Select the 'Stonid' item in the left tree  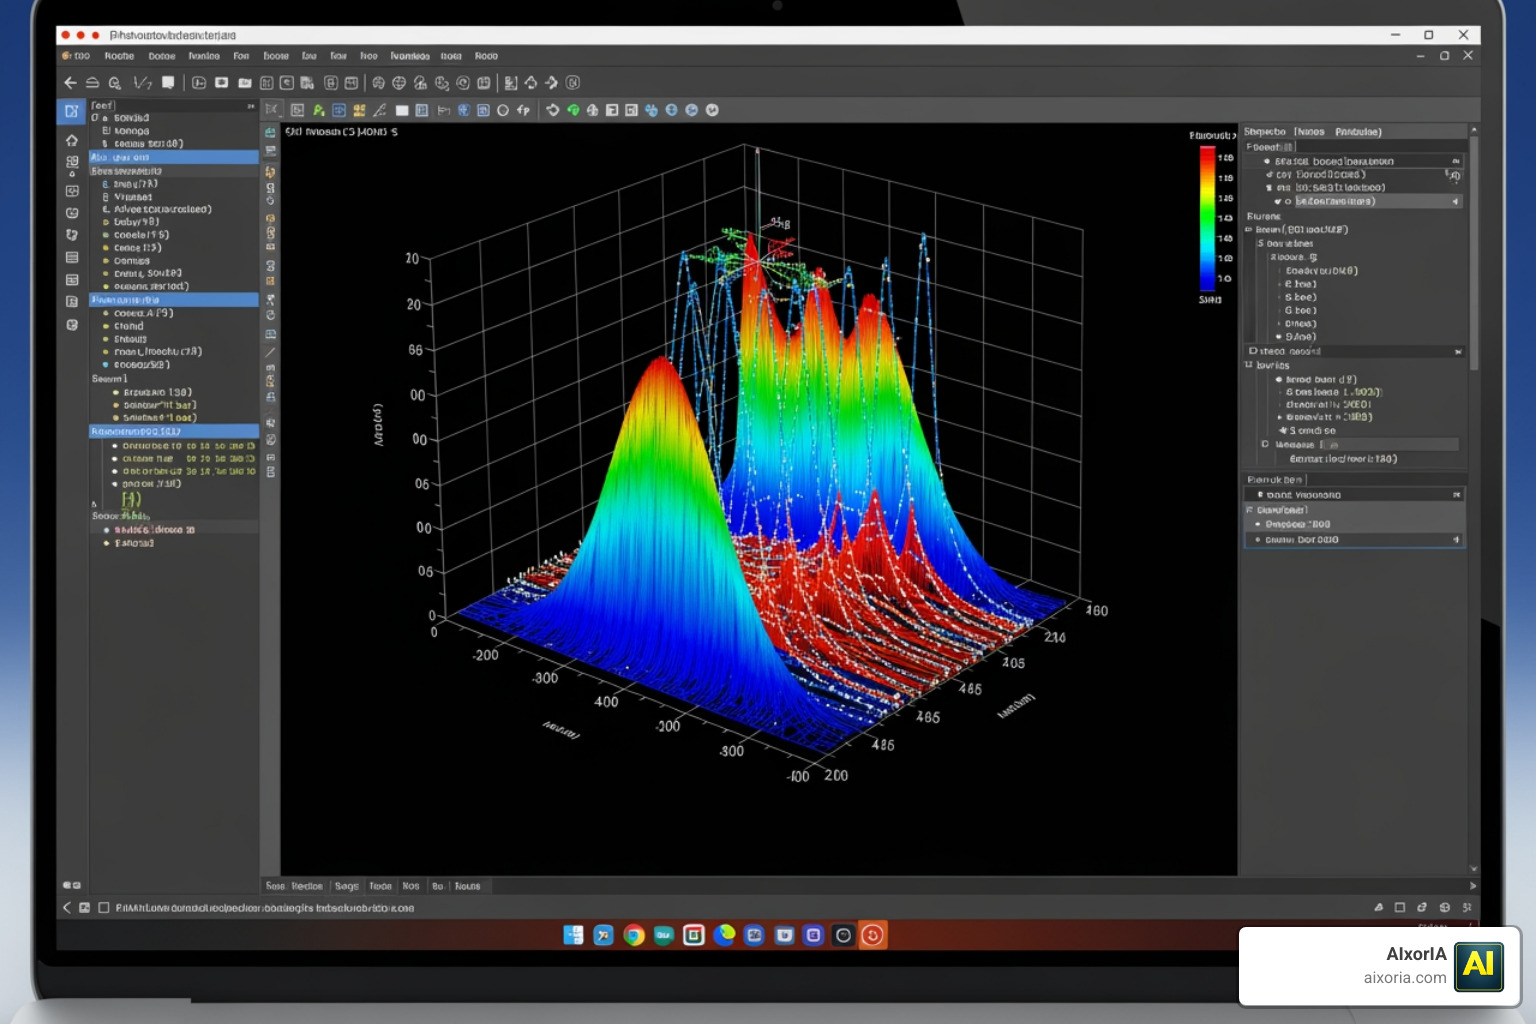[x=128, y=326]
